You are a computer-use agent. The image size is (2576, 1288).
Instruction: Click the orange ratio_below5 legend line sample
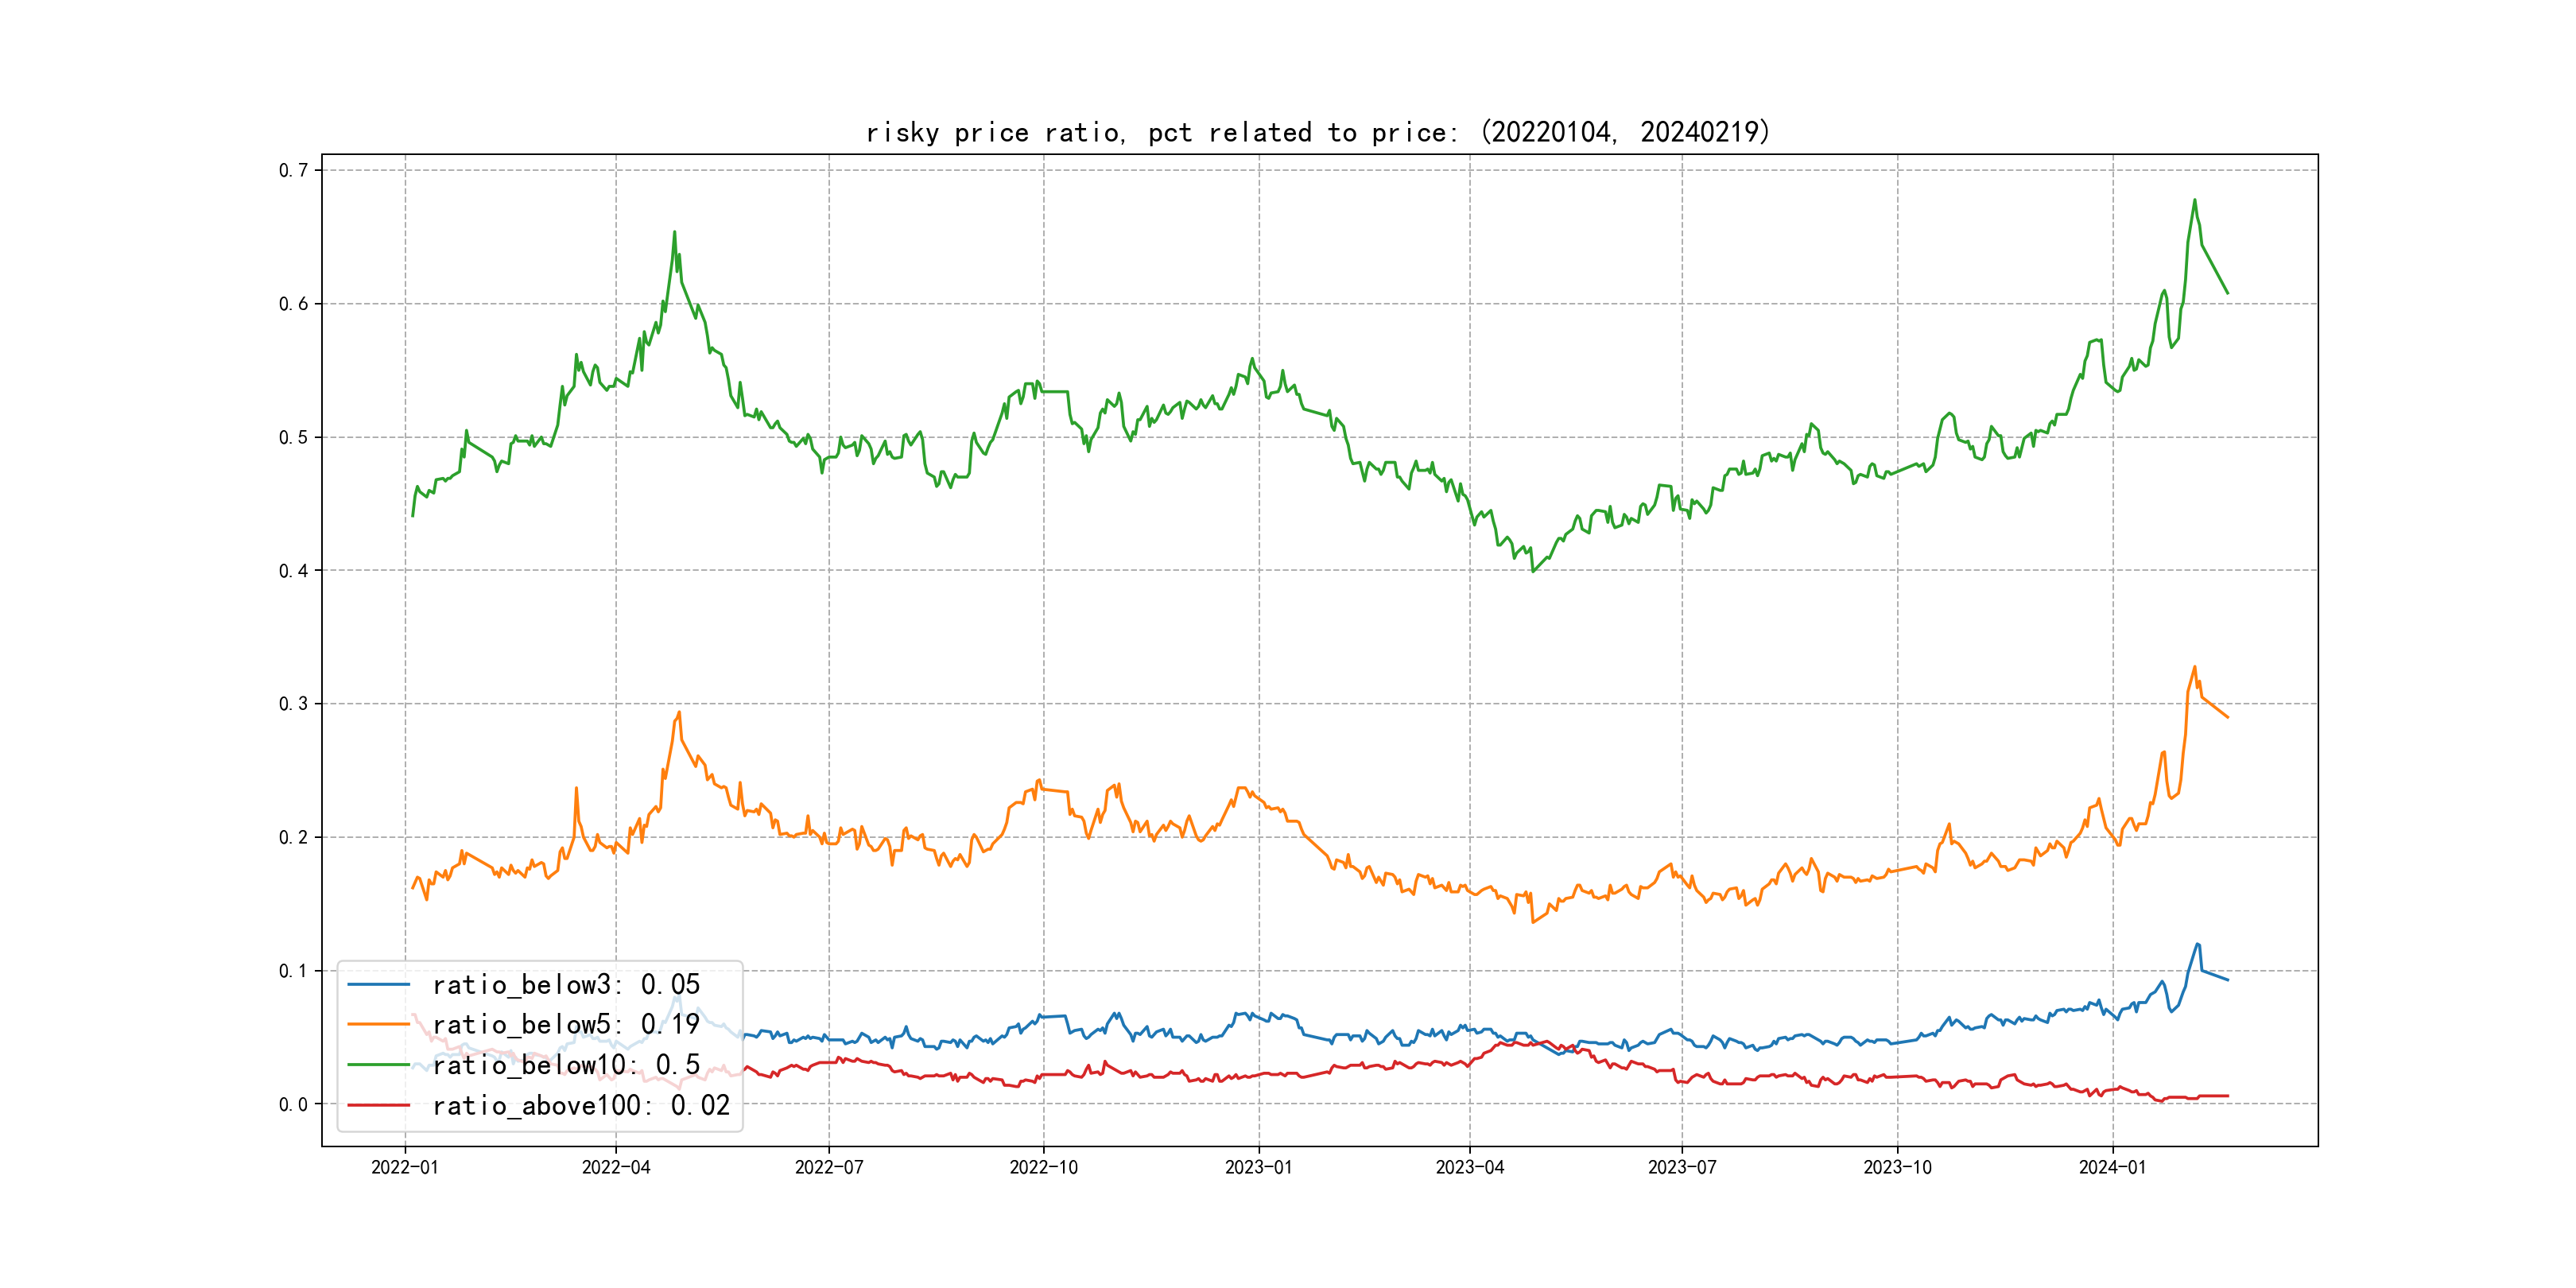[378, 1025]
